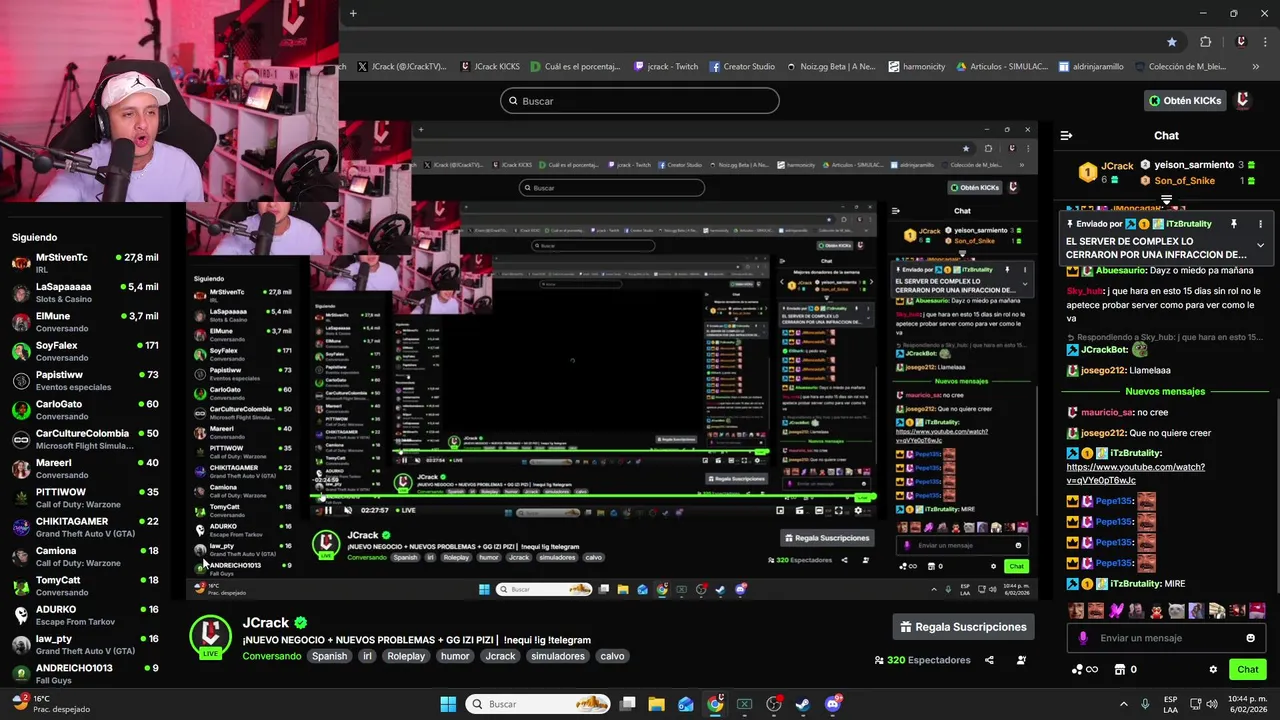
Task: Open the Chrome three-dot menu
Action: 1265,42
